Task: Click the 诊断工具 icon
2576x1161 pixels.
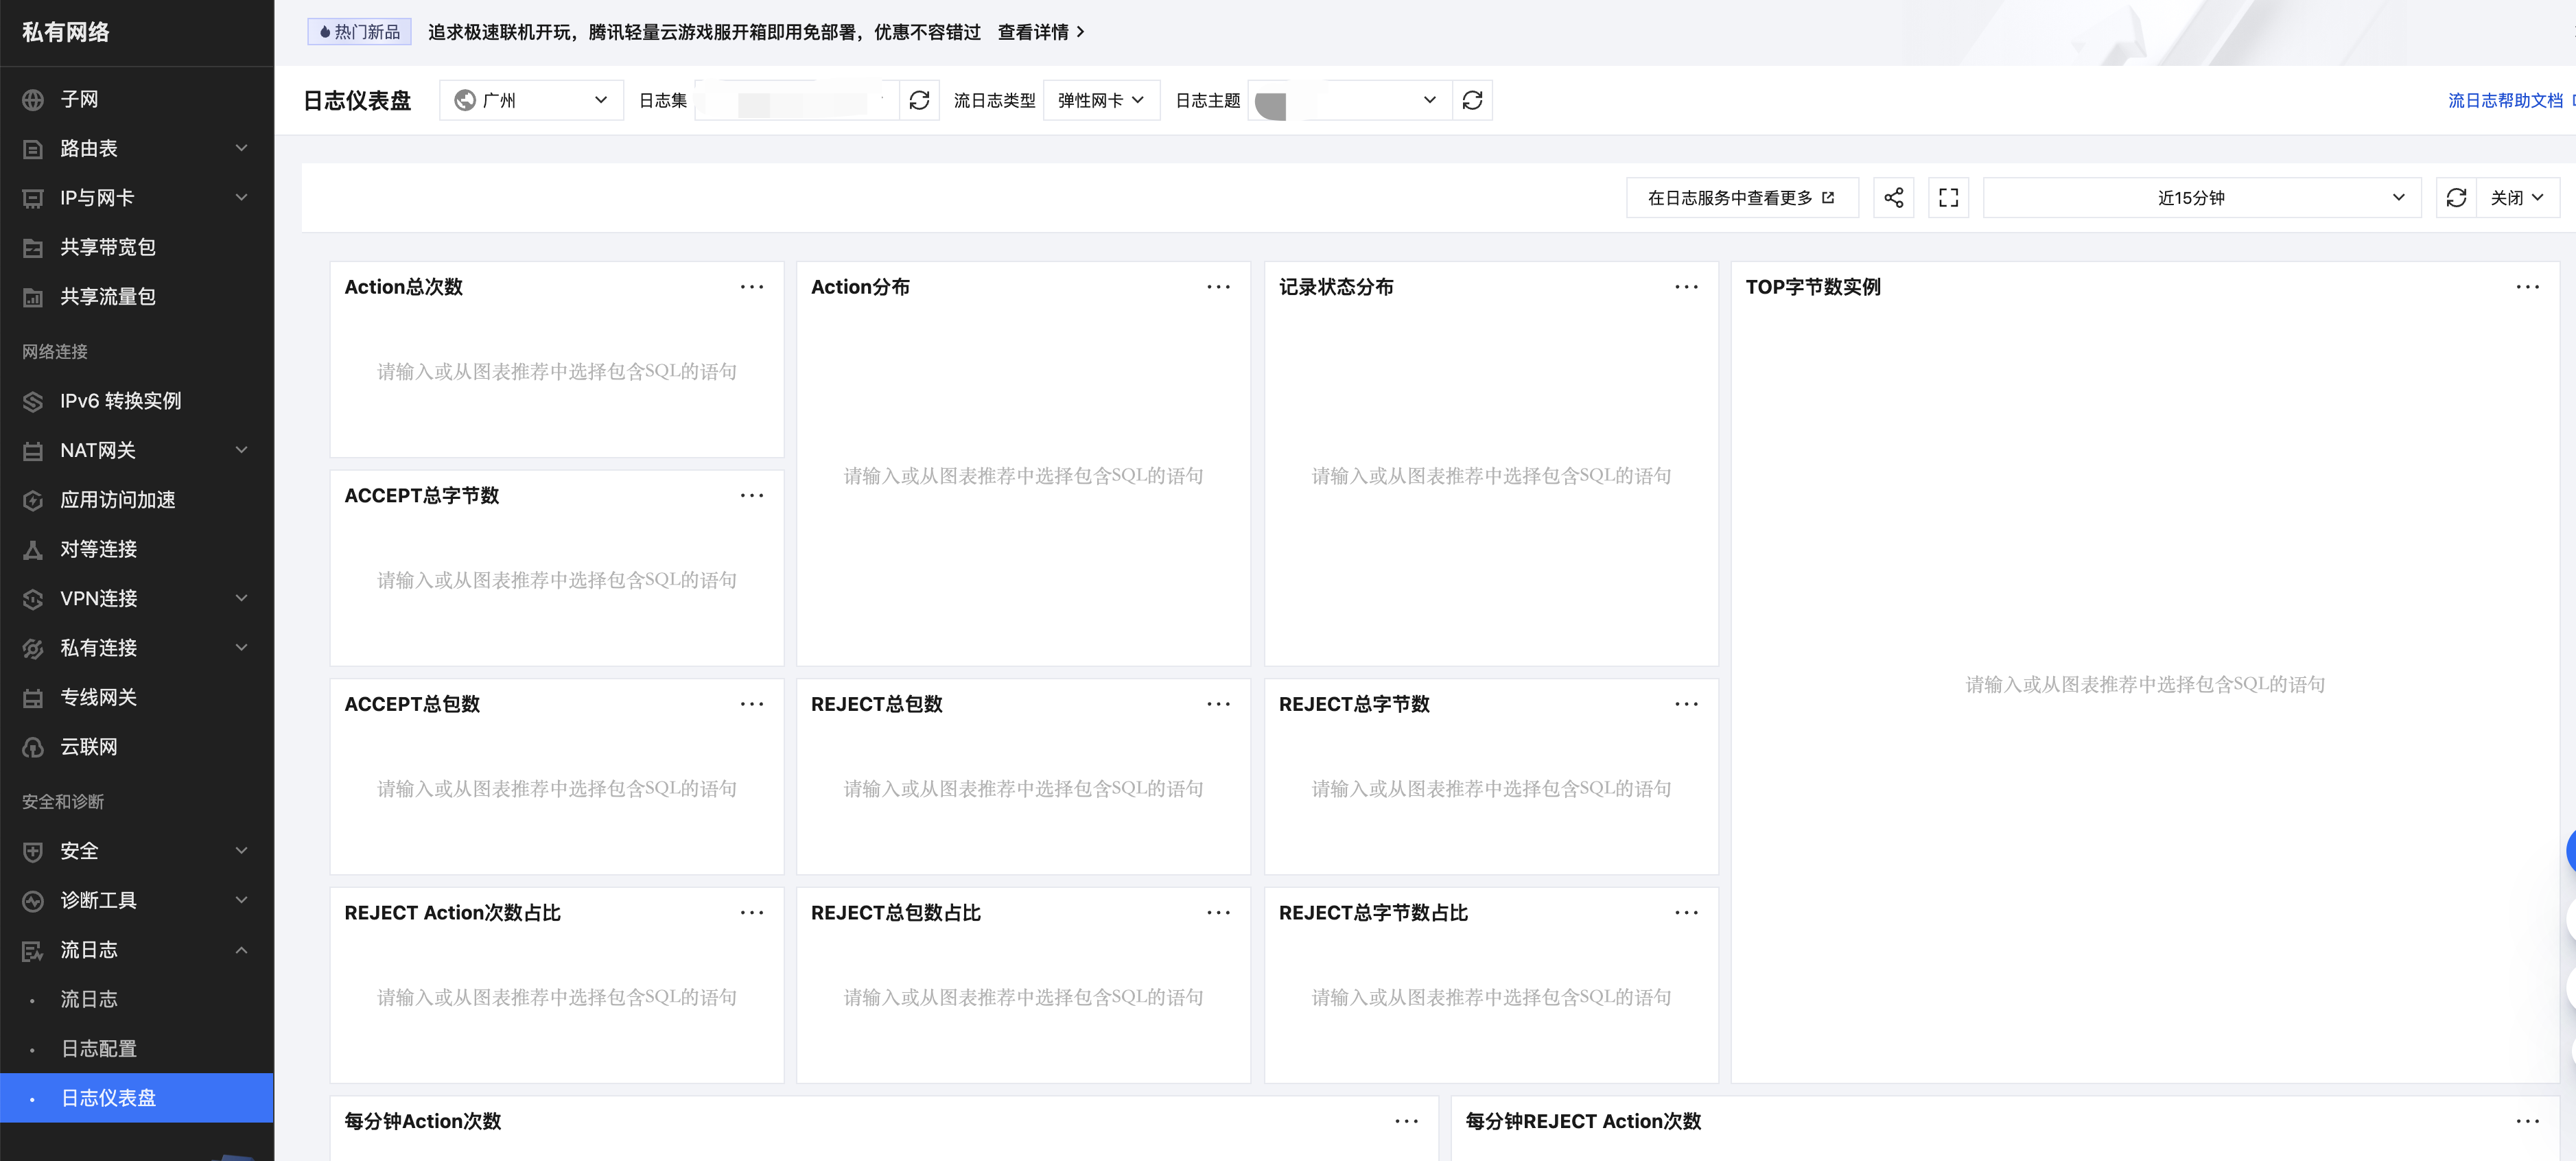Action: tap(33, 901)
